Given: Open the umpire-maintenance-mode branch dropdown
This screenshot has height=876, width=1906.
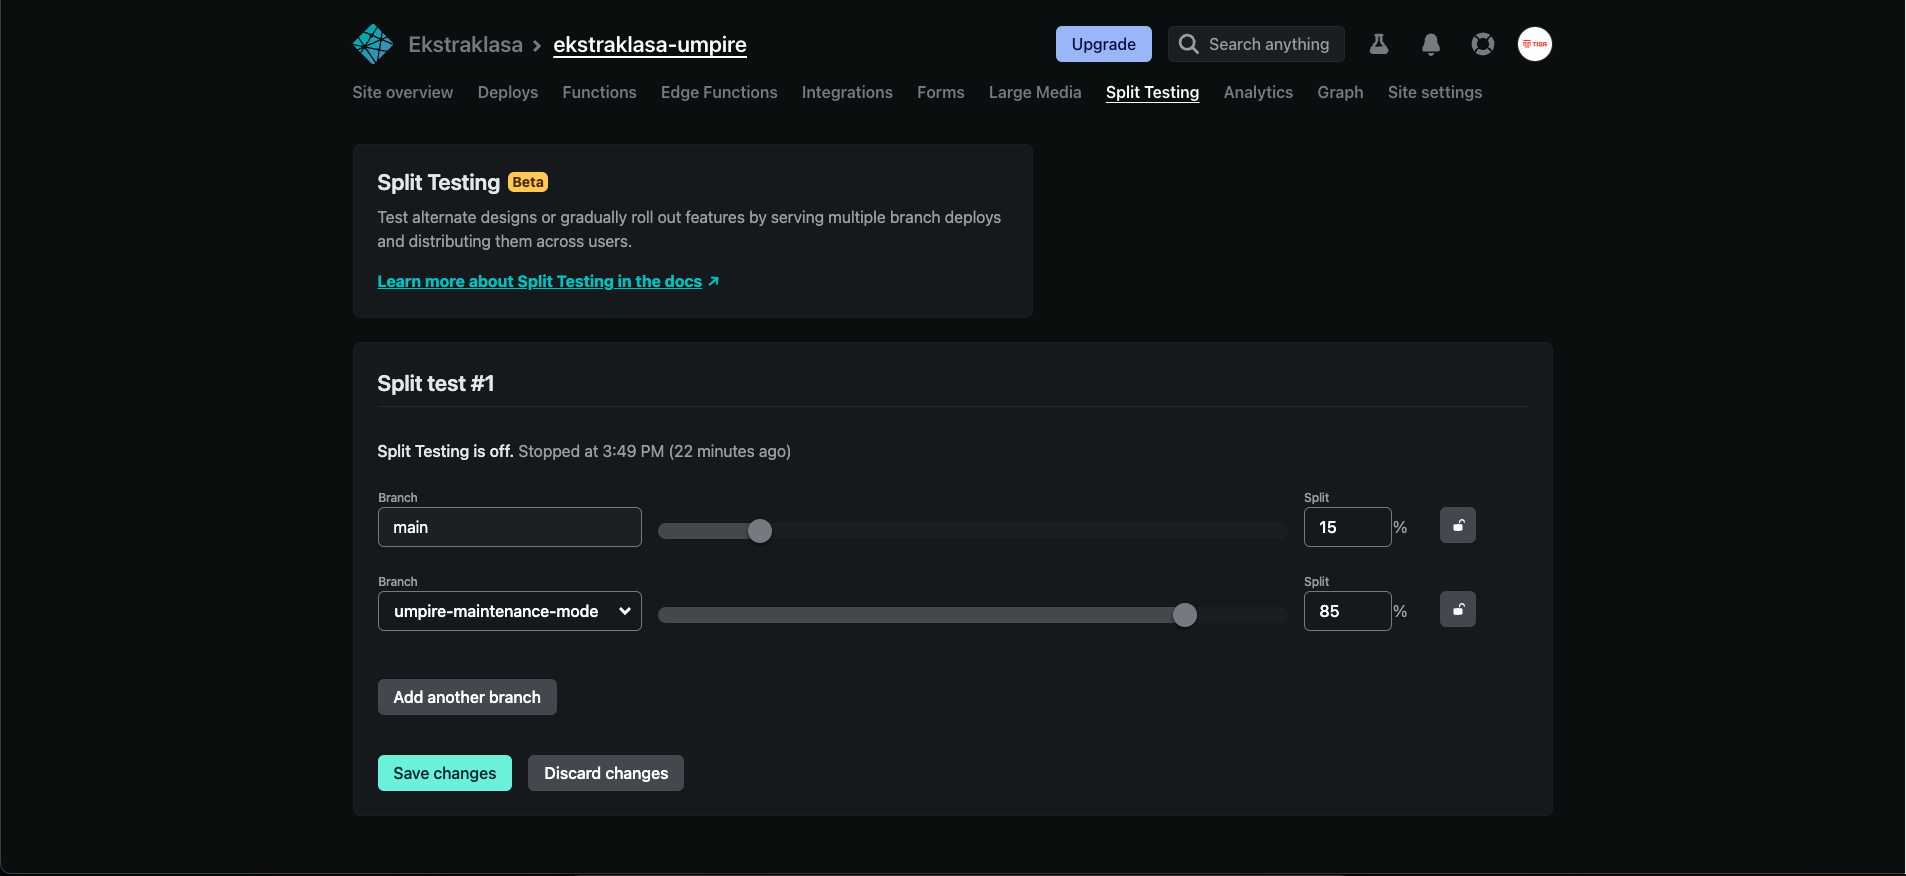Looking at the screenshot, I should 510,611.
